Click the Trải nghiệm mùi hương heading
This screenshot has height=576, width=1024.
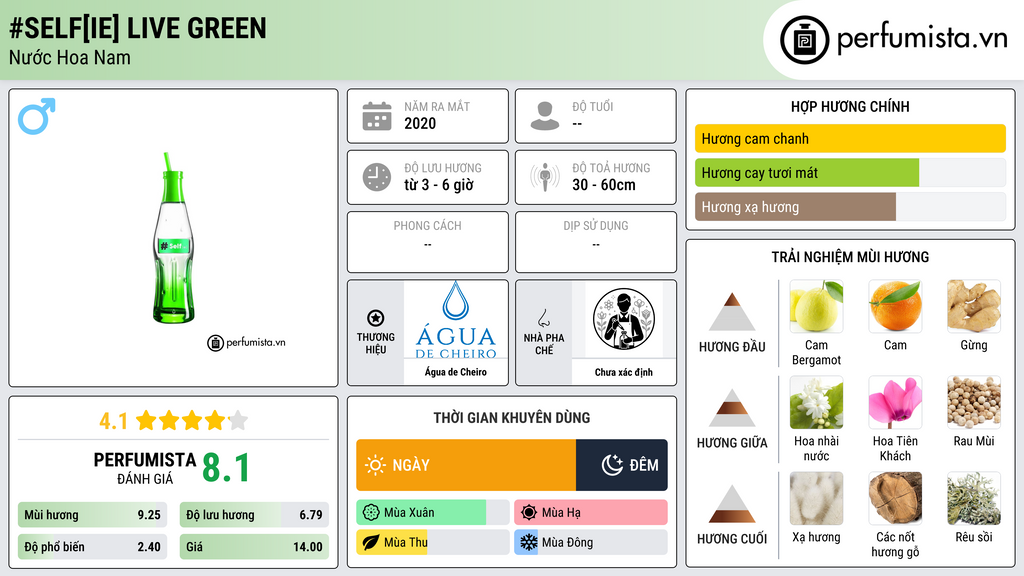[x=850, y=257]
